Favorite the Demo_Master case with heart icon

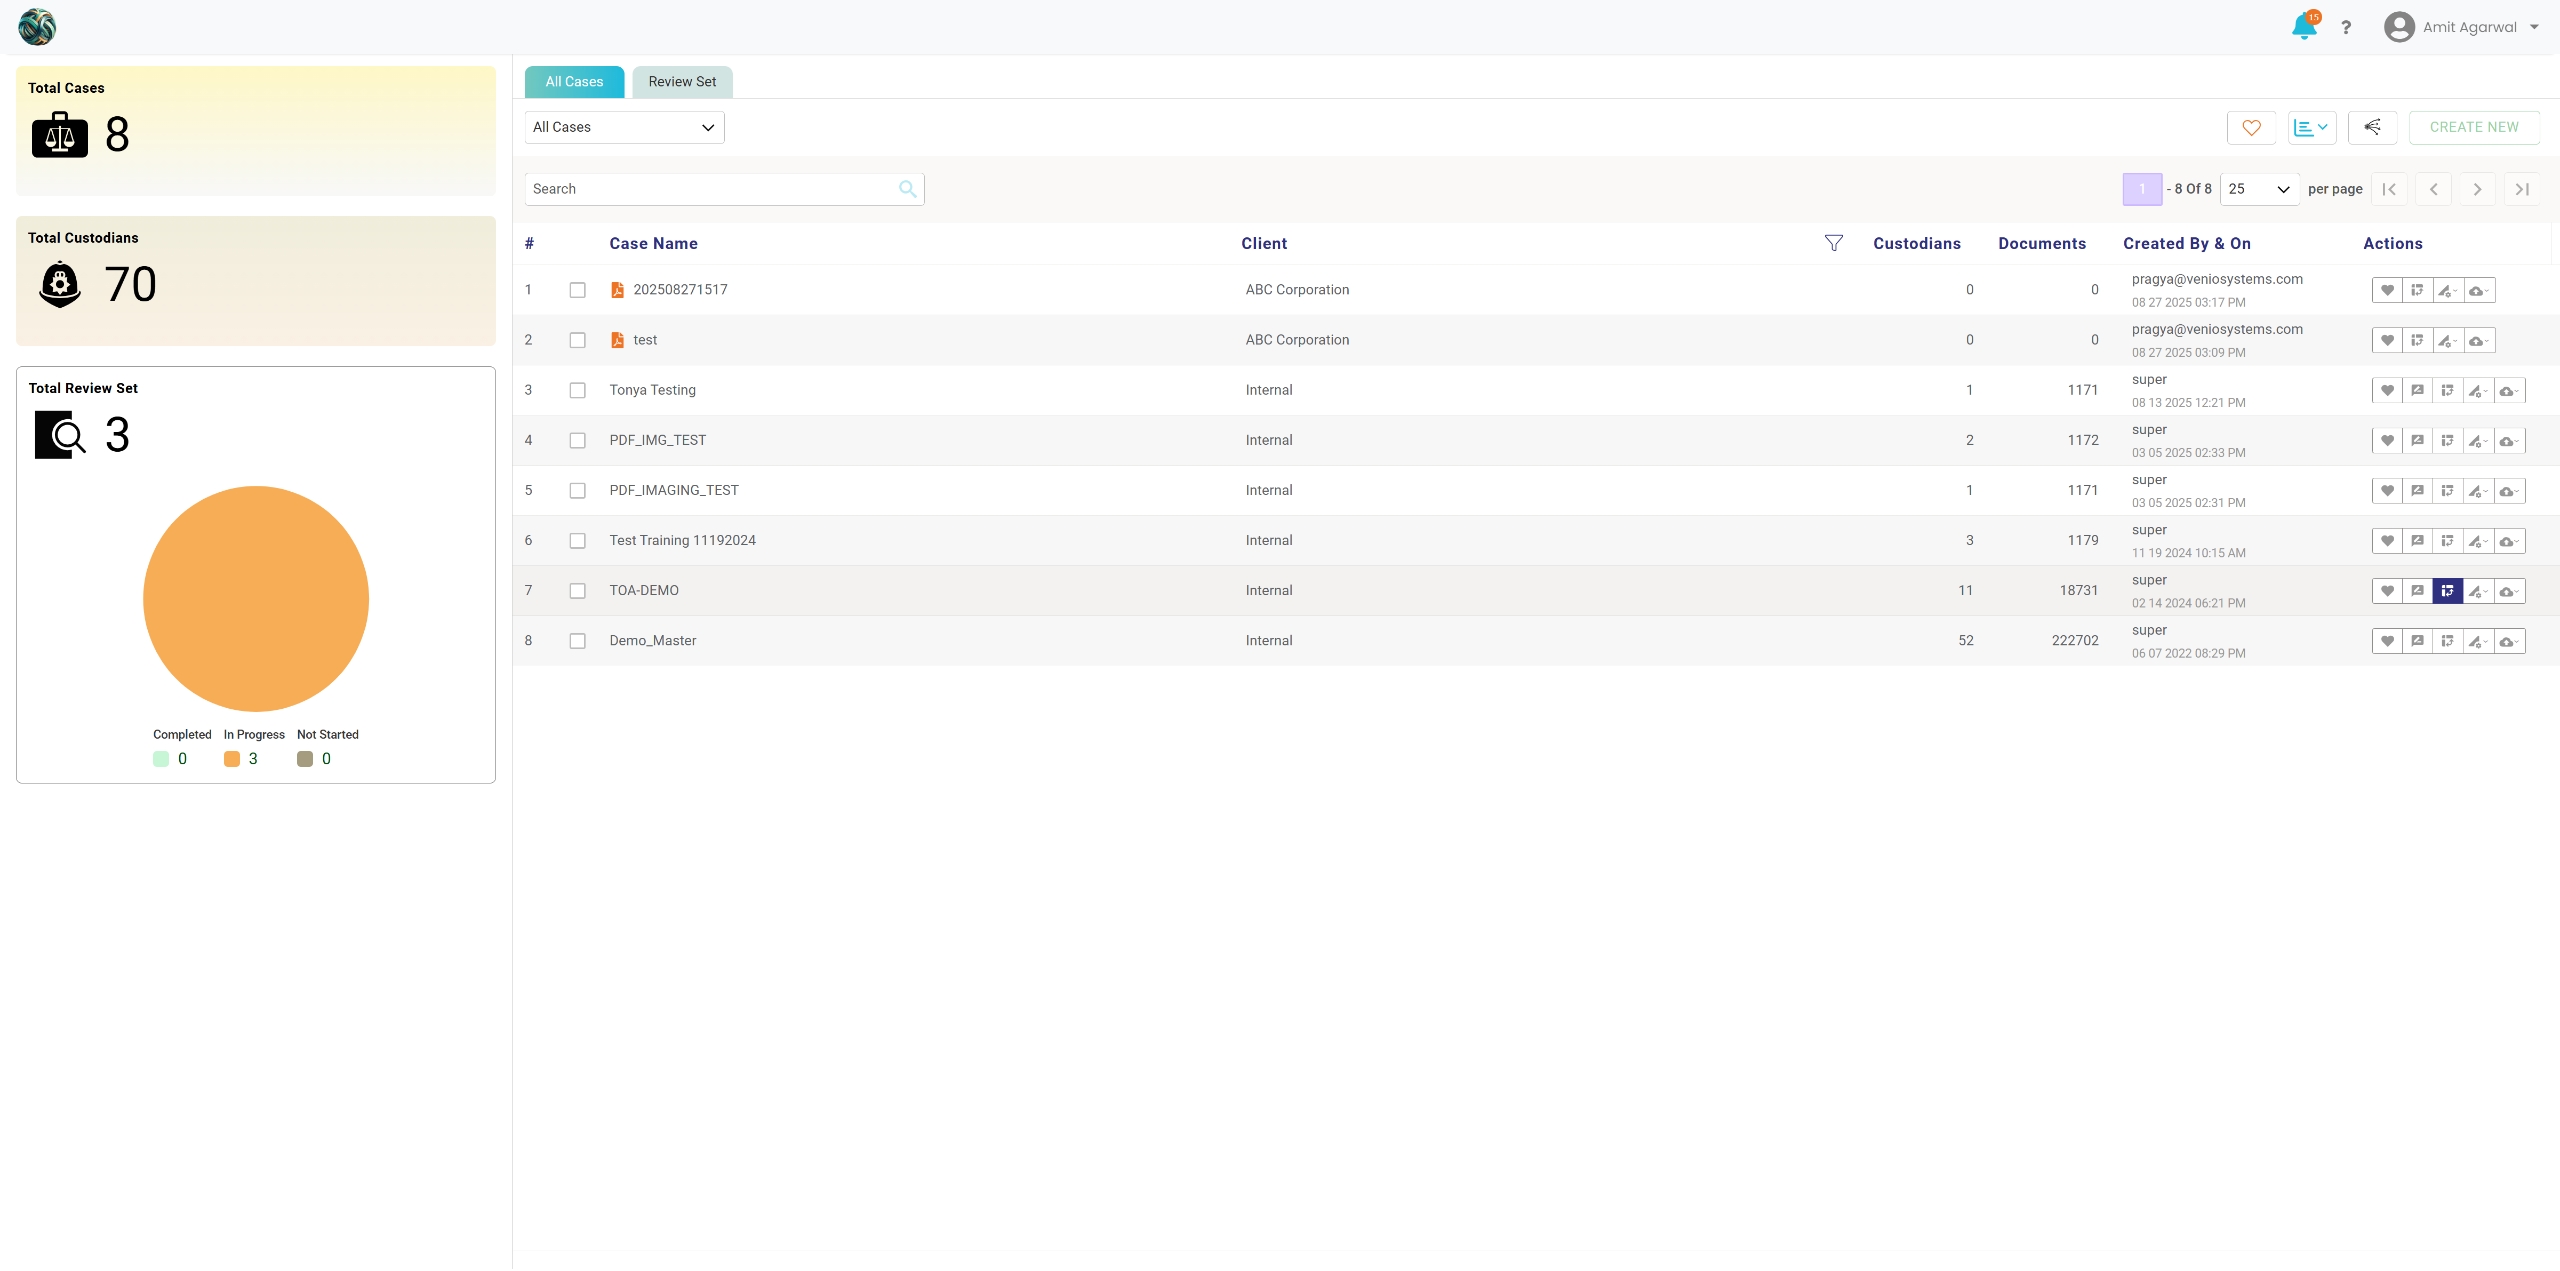point(2387,641)
